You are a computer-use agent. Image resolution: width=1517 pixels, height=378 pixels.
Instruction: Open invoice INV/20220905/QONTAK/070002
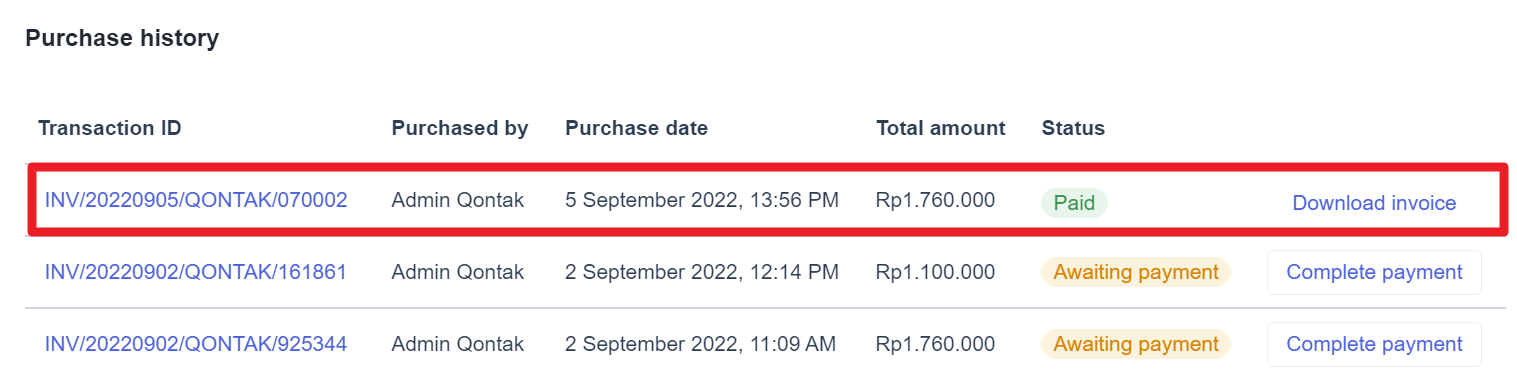click(x=196, y=200)
